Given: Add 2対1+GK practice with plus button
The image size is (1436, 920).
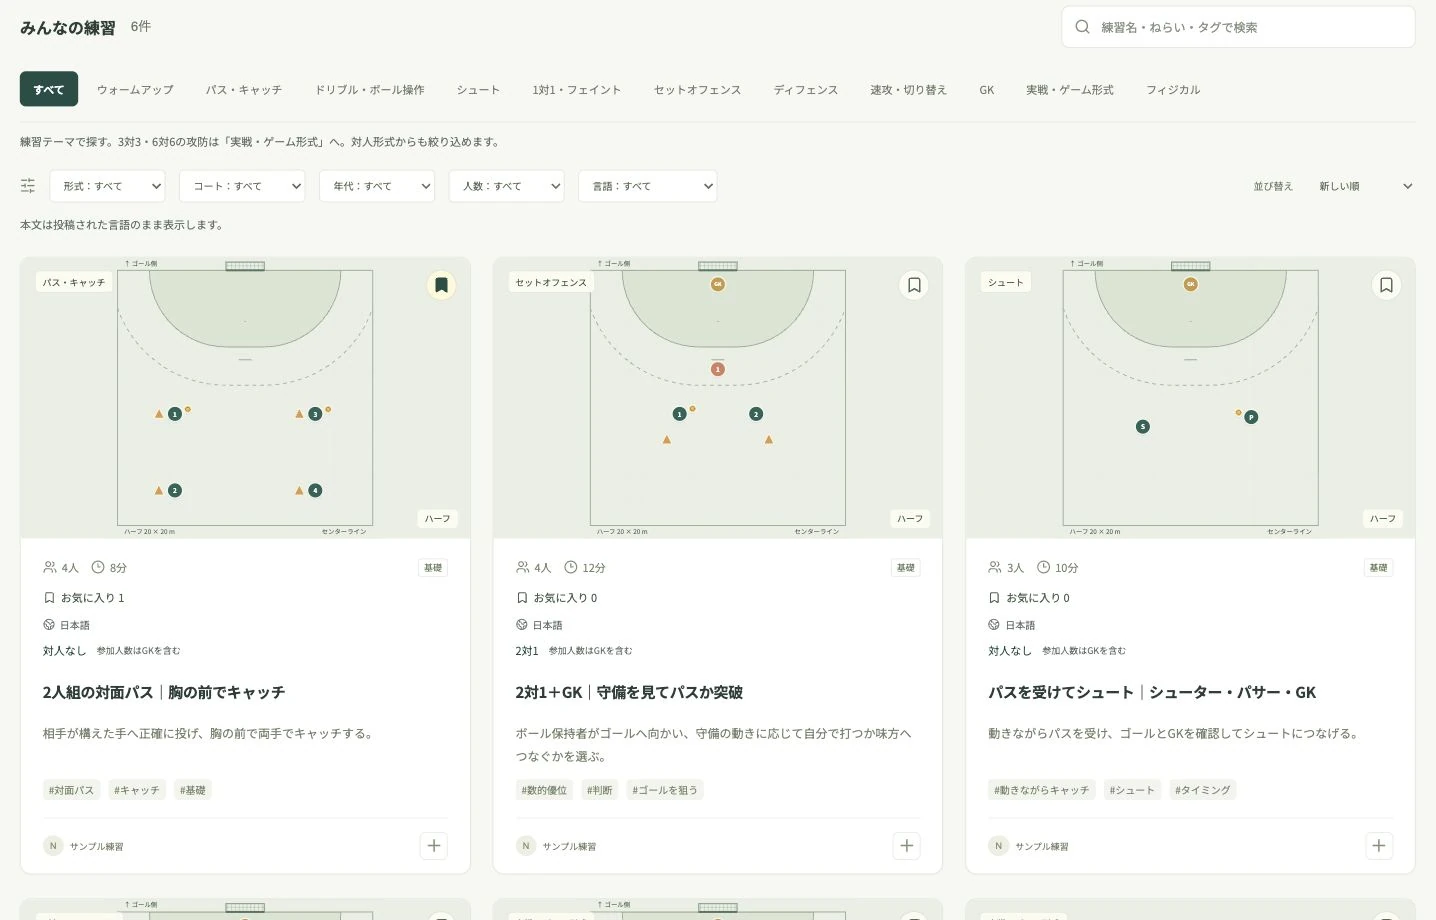Looking at the screenshot, I should pos(907,846).
